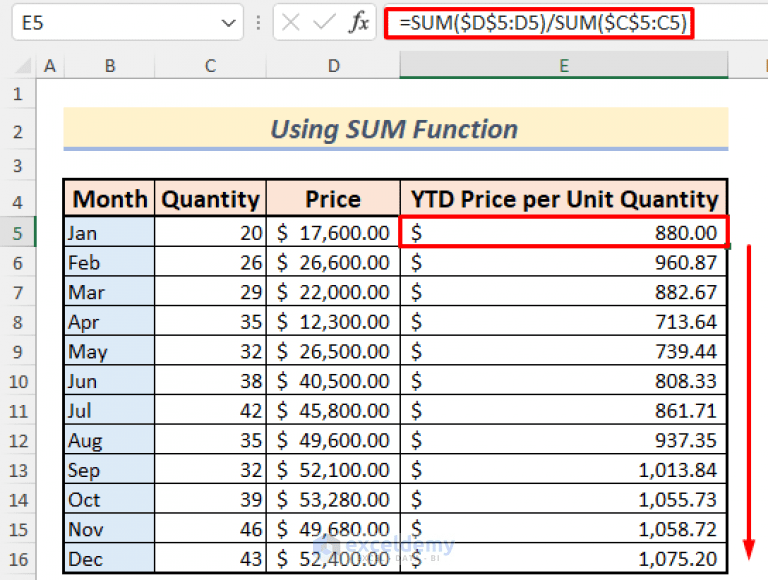This screenshot has width=768, height=580.
Task: Click the 'Dec' month cell
Action: tap(110, 559)
